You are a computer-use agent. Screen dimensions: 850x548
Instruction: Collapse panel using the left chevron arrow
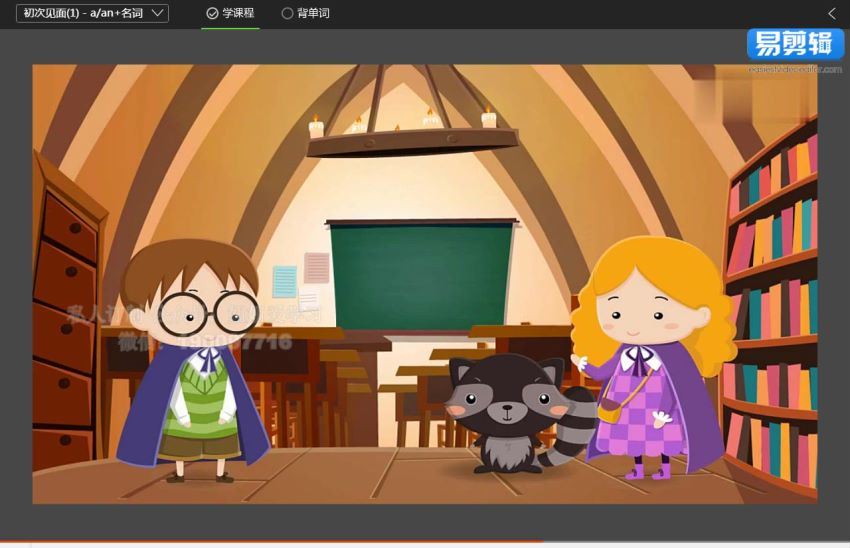pyautogui.click(x=832, y=14)
